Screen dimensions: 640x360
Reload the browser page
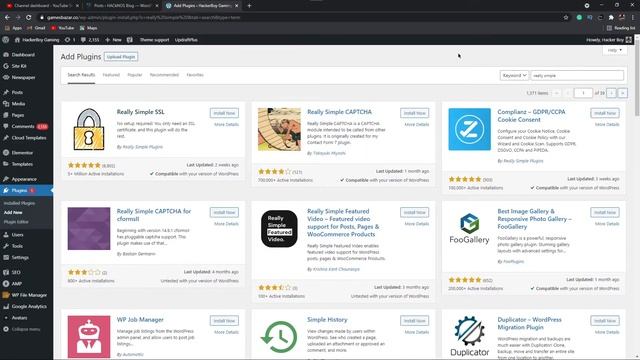(x=29, y=18)
